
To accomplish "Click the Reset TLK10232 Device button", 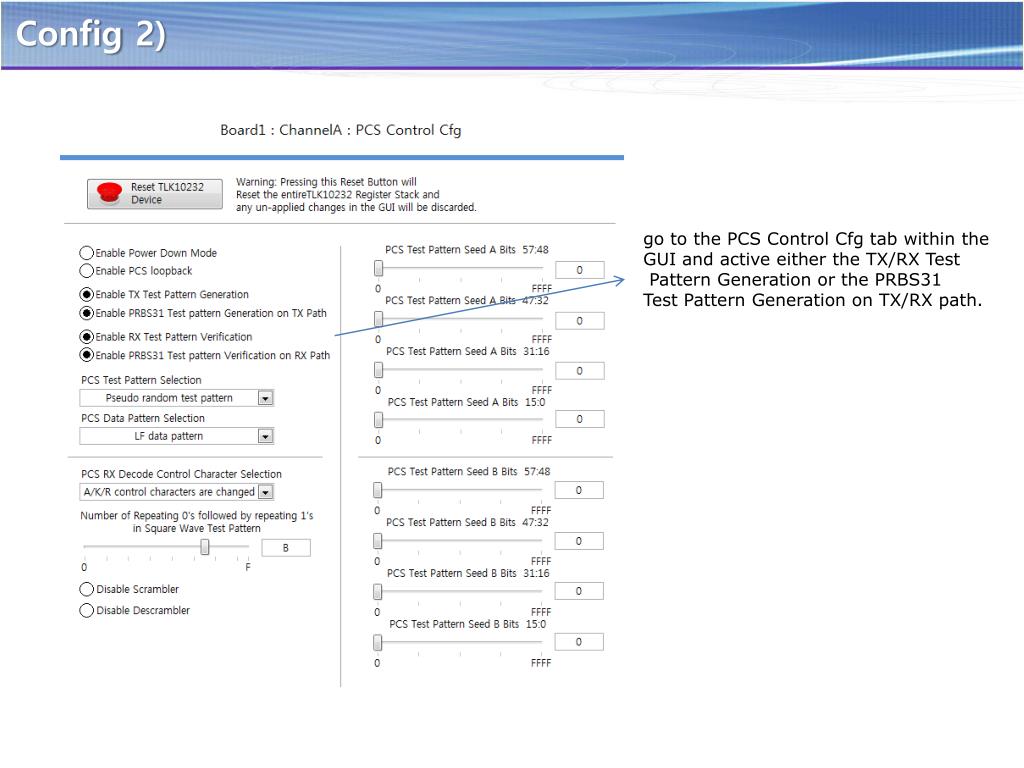I will click(155, 193).
